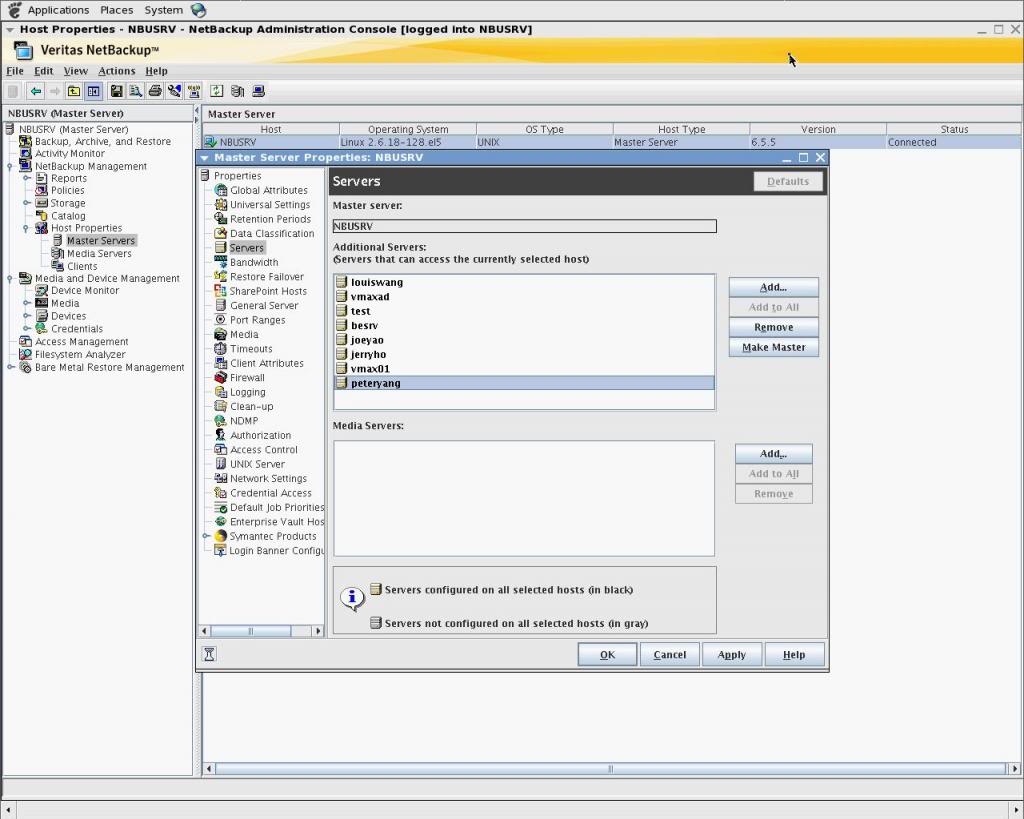This screenshot has width=1024, height=819.
Task: Click Remove next to Additional Servers list
Action: (x=773, y=327)
